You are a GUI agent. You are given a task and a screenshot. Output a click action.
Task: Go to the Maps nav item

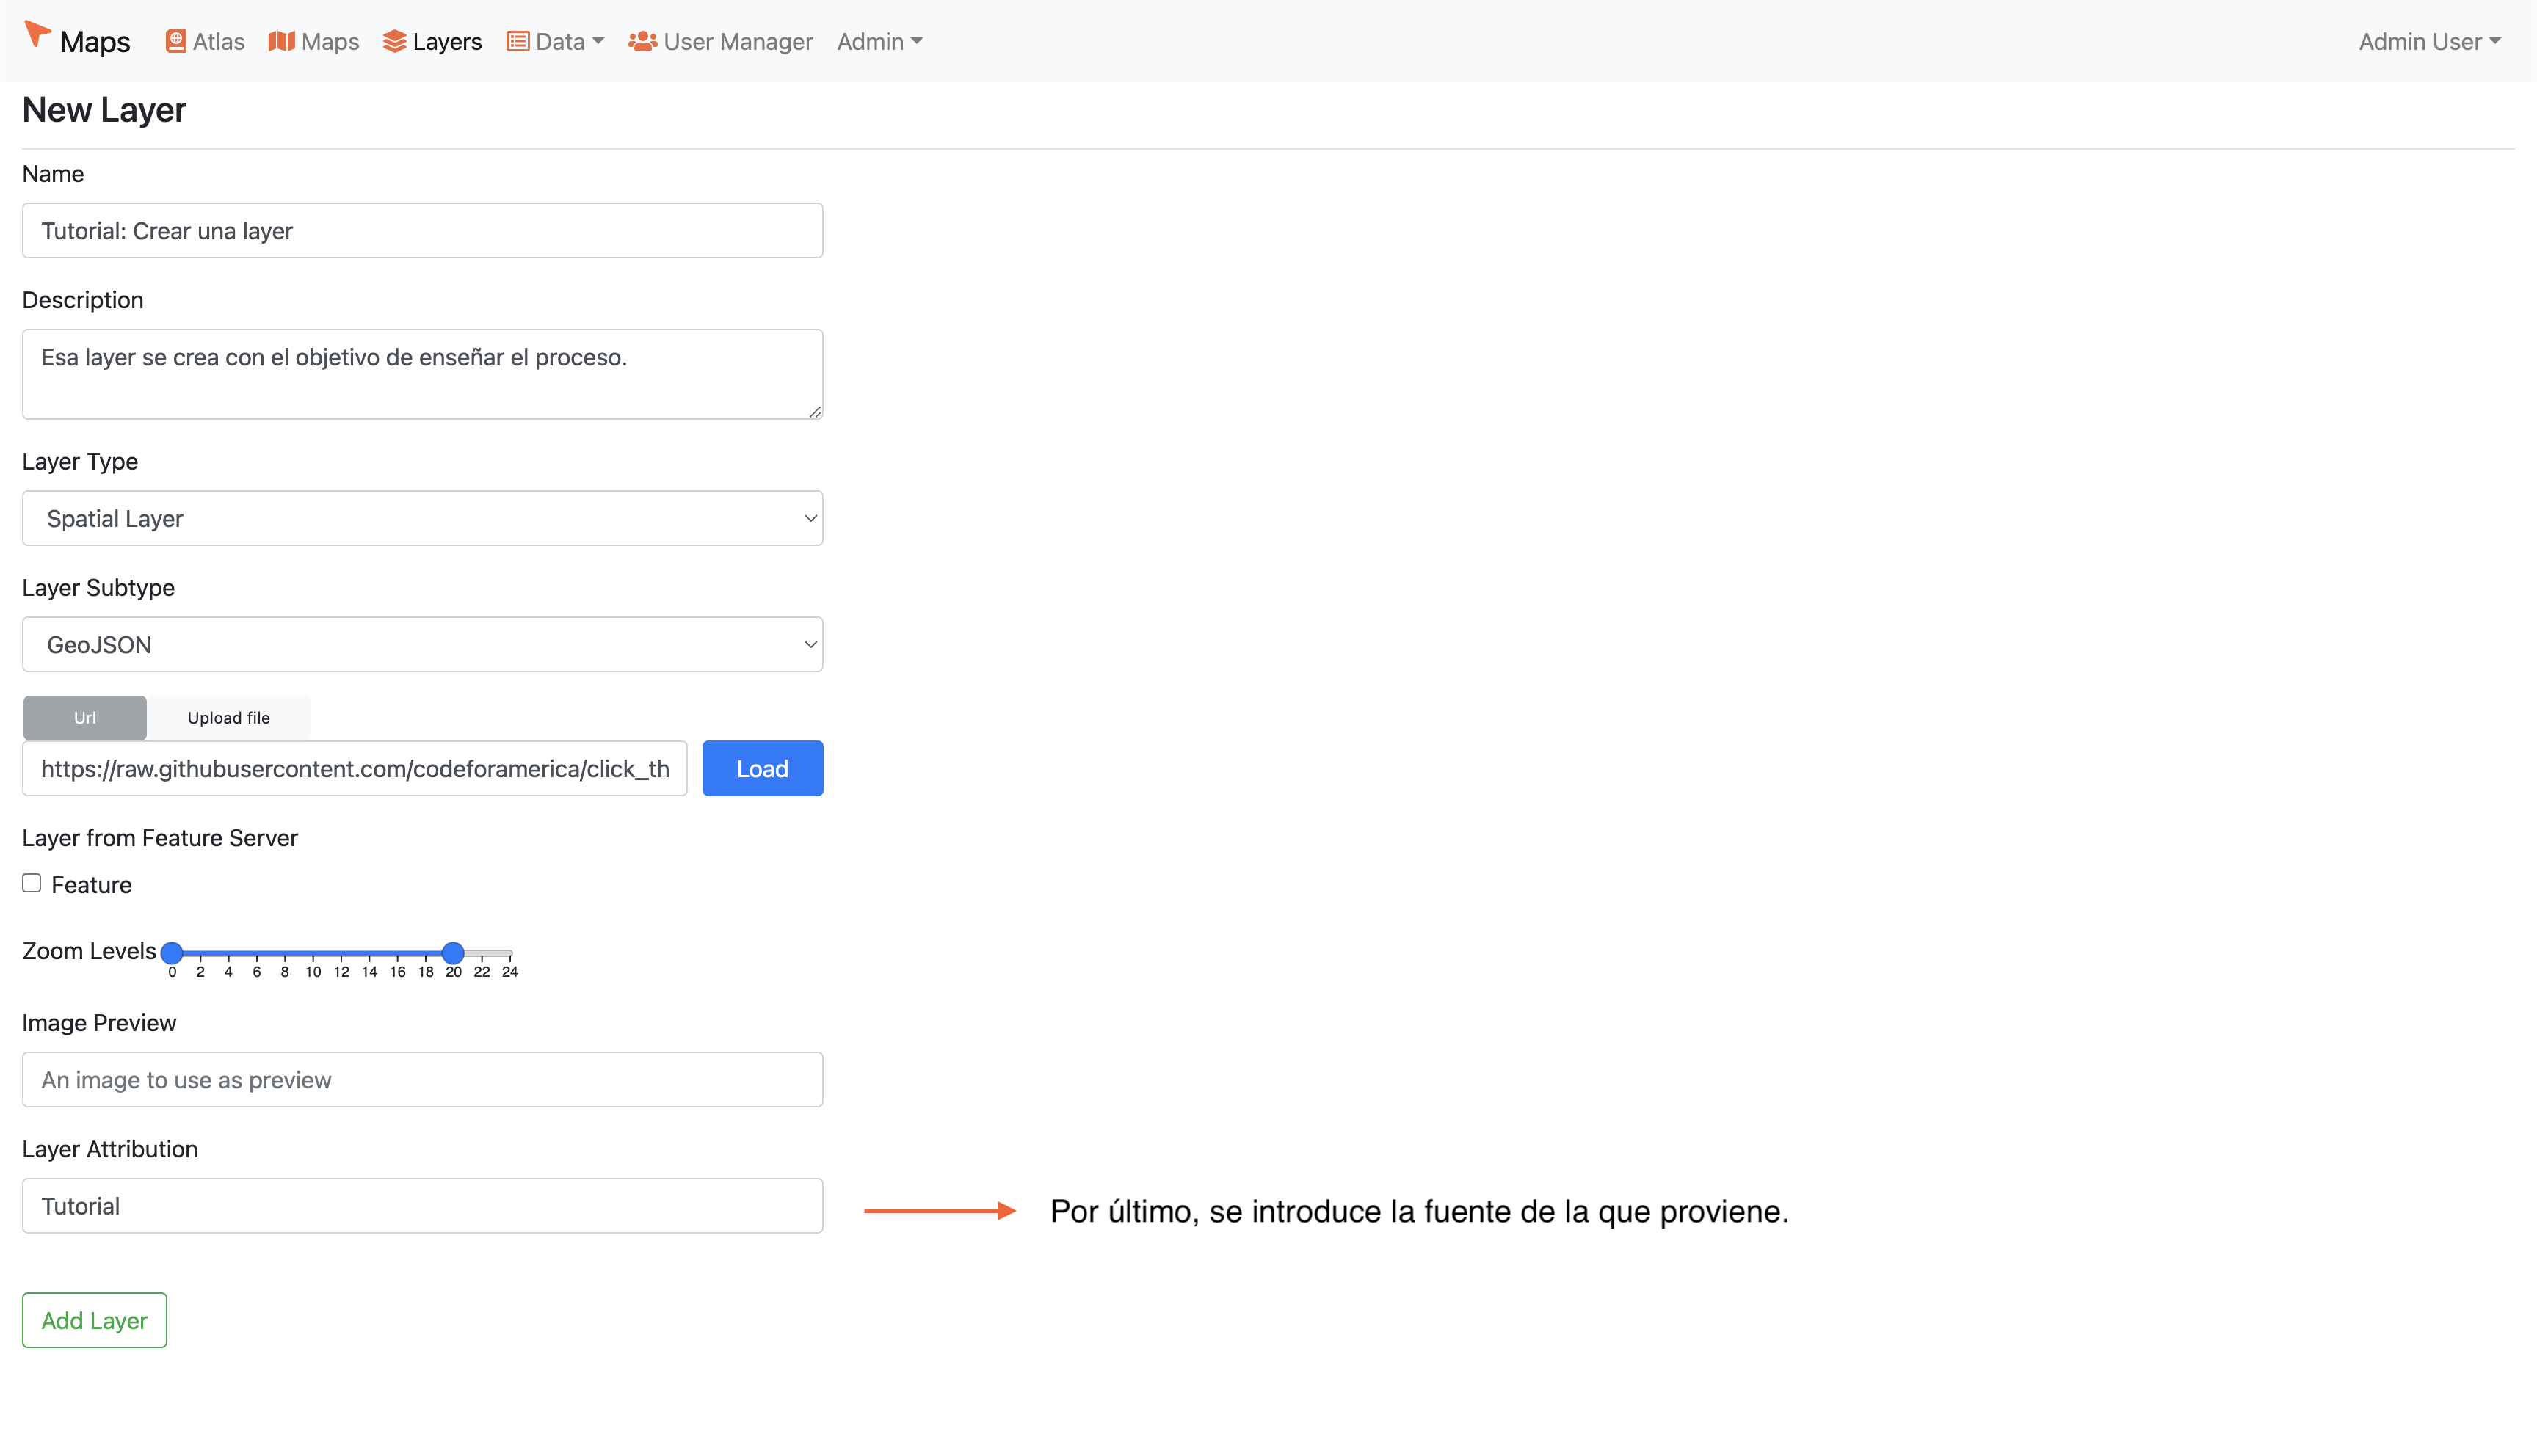point(314,41)
